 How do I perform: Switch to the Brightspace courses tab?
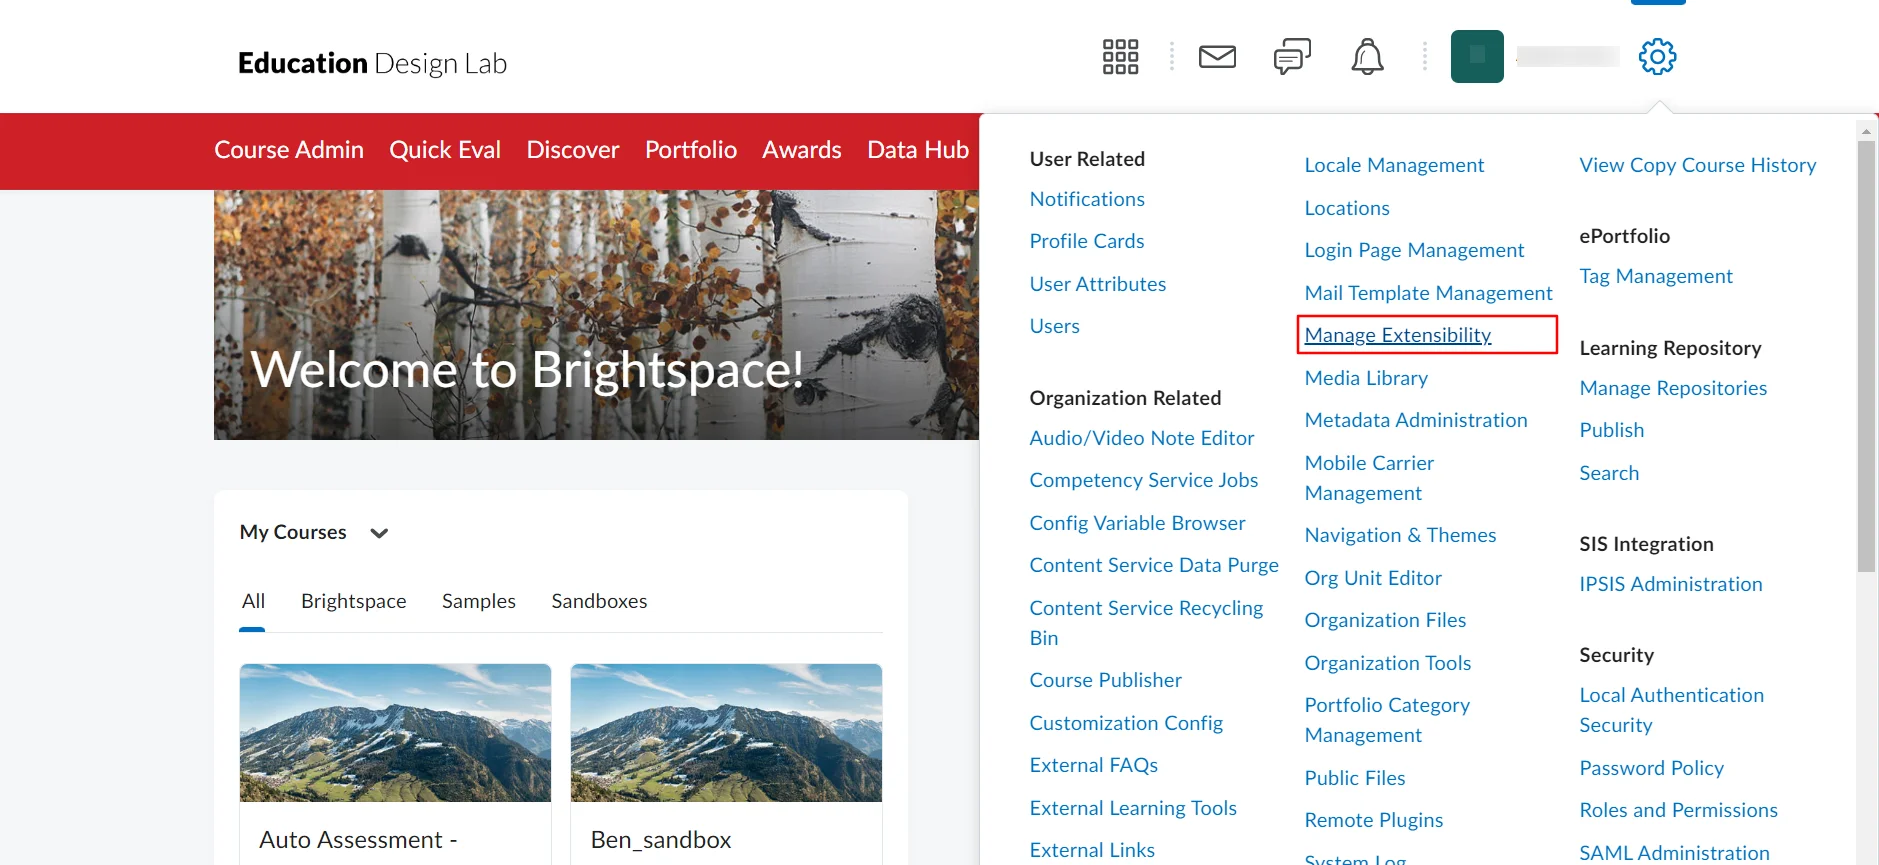coord(354,601)
